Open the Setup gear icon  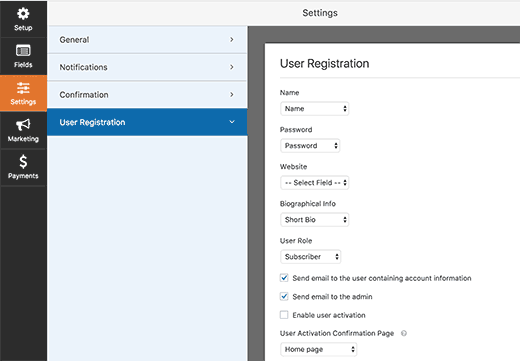click(x=23, y=14)
